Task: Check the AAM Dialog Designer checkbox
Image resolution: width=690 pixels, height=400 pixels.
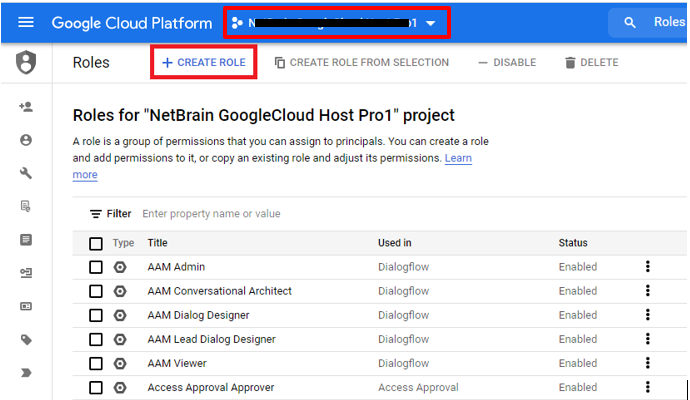Action: pyautogui.click(x=95, y=316)
